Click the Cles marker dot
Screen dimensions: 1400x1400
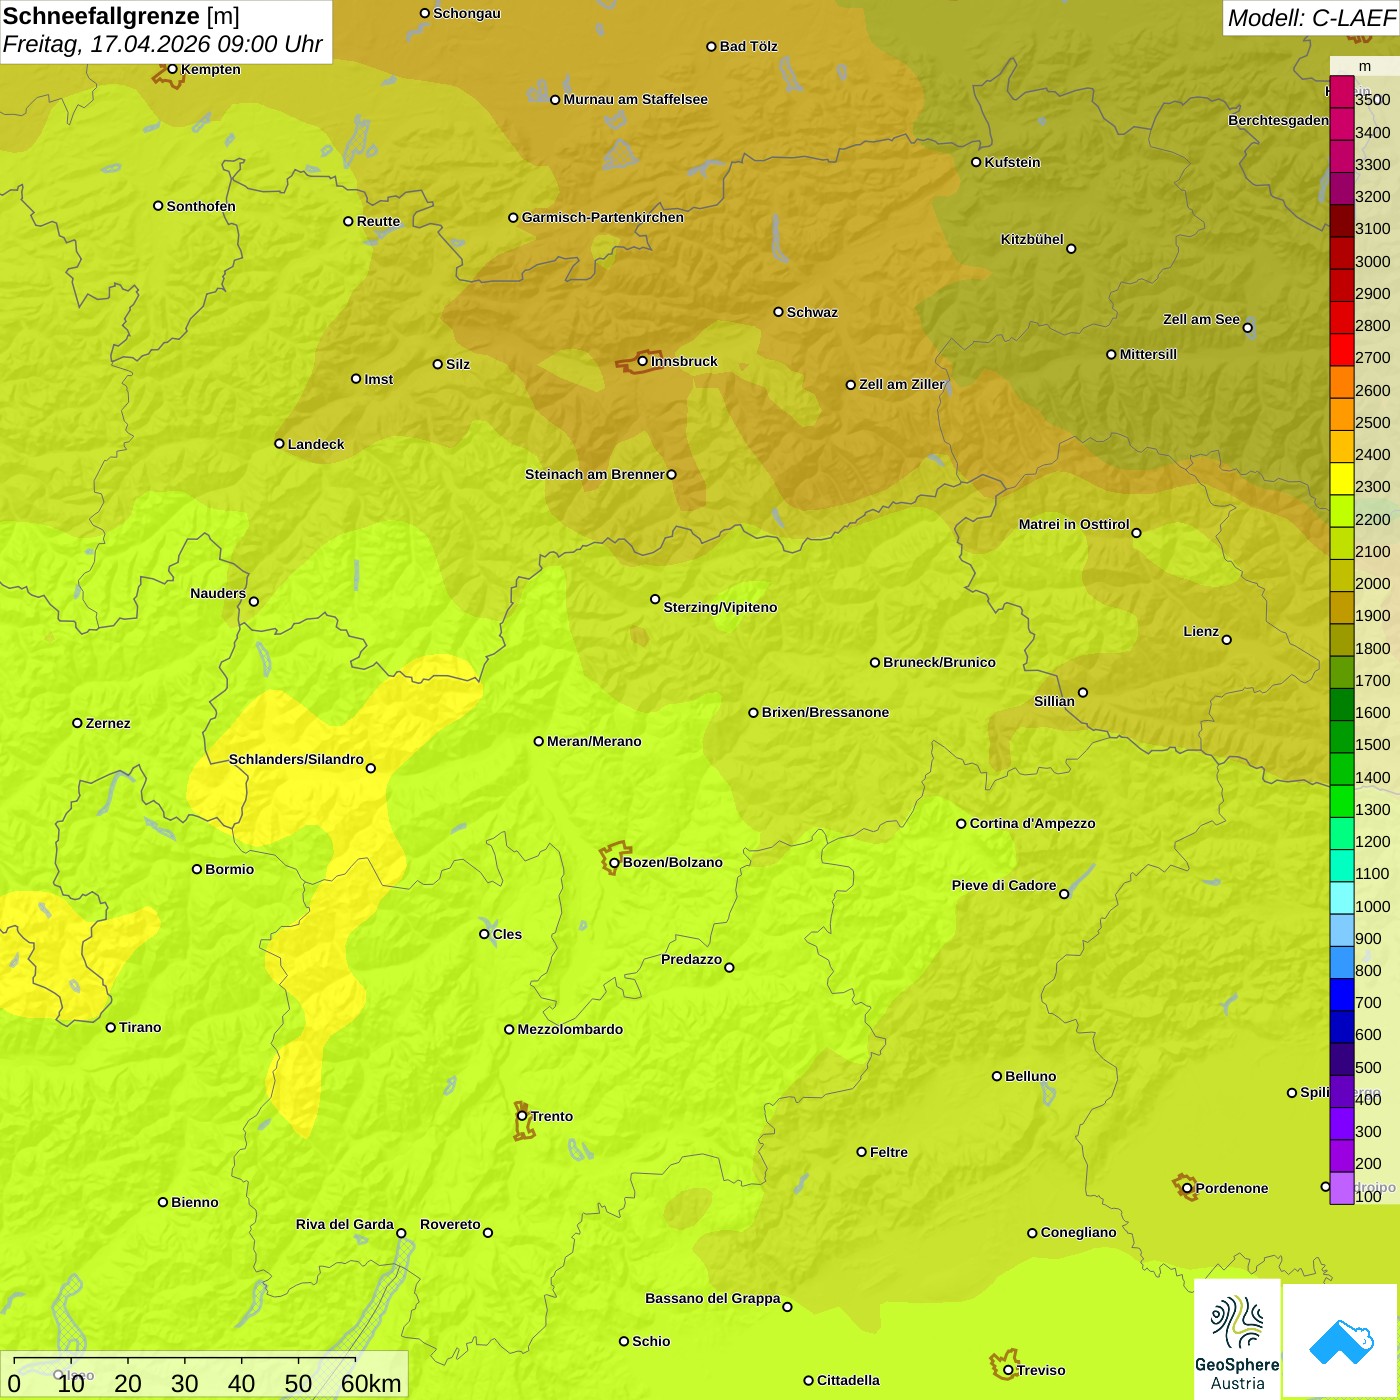click(x=484, y=934)
